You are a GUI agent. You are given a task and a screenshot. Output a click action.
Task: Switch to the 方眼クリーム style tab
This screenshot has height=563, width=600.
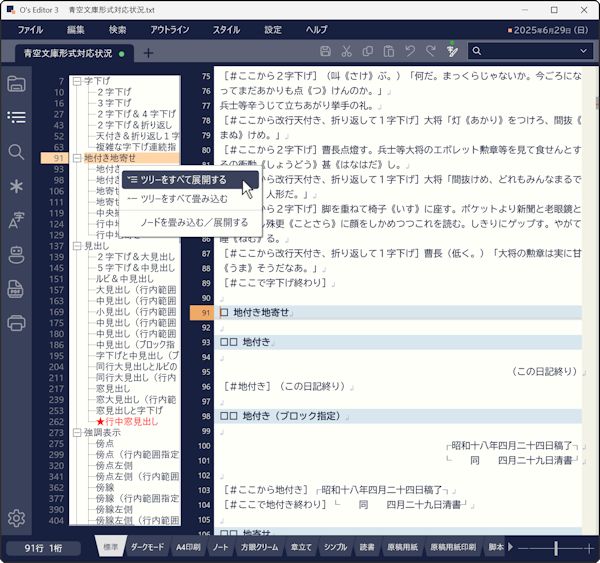point(259,547)
